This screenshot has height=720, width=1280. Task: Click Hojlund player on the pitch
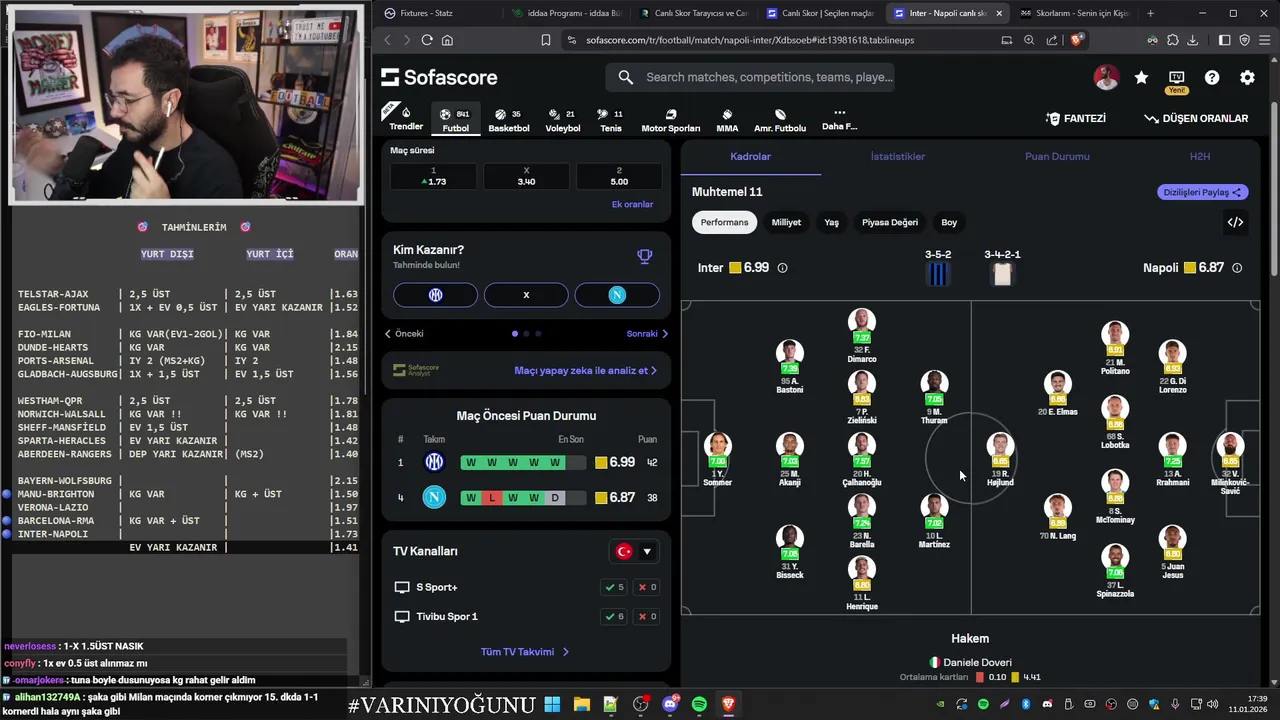[x=1000, y=461]
